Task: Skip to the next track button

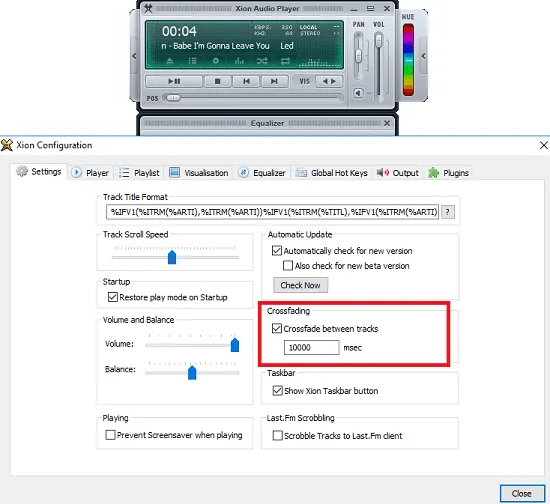Action: pyautogui.click(x=274, y=81)
